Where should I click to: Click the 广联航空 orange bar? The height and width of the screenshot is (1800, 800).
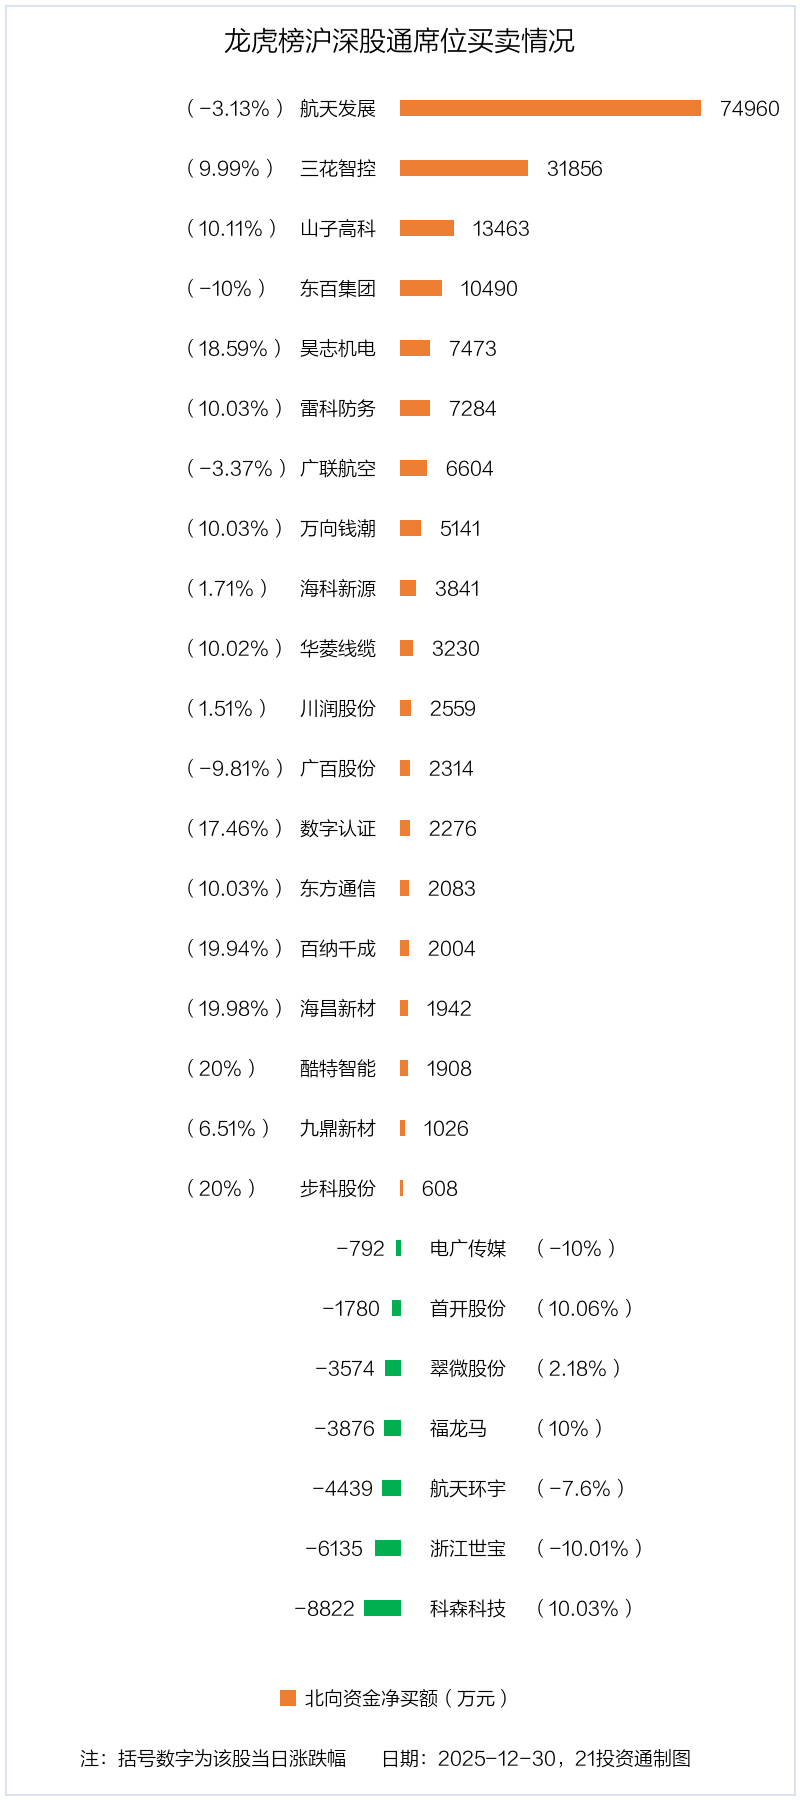413,468
